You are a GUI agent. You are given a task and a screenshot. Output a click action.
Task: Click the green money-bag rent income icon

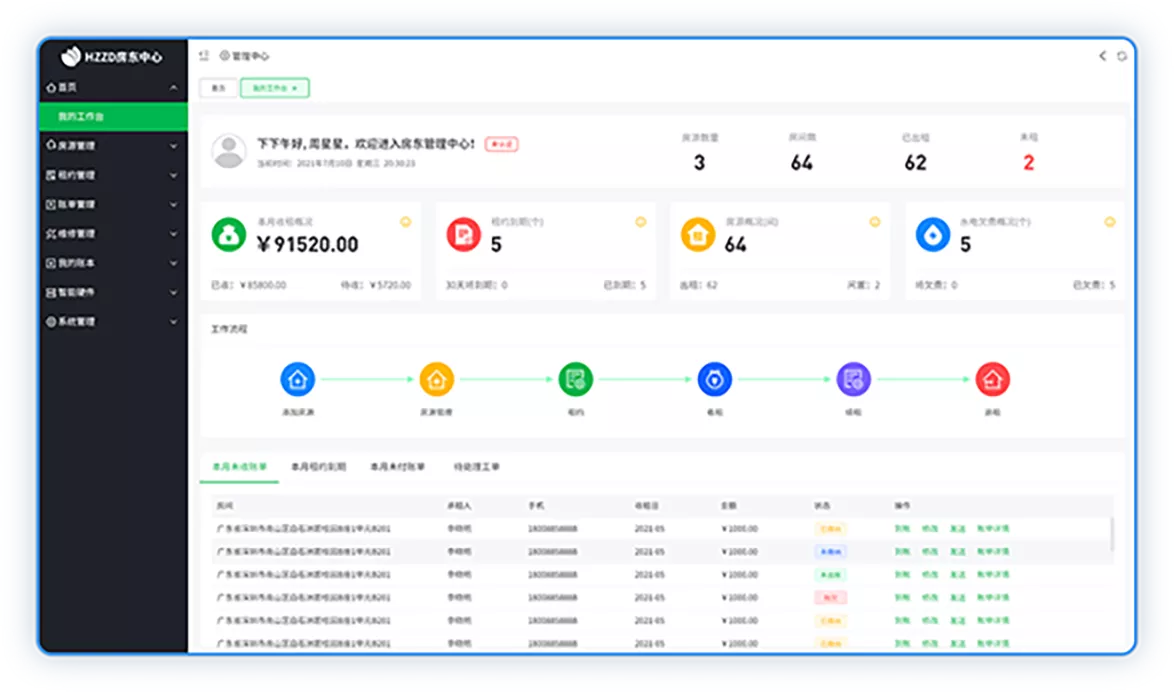click(x=229, y=234)
